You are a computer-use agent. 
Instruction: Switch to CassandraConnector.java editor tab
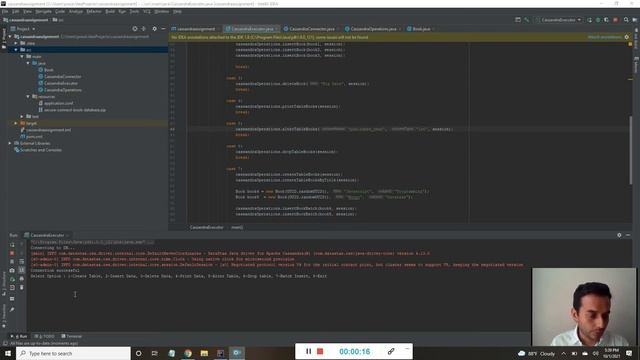(311, 29)
